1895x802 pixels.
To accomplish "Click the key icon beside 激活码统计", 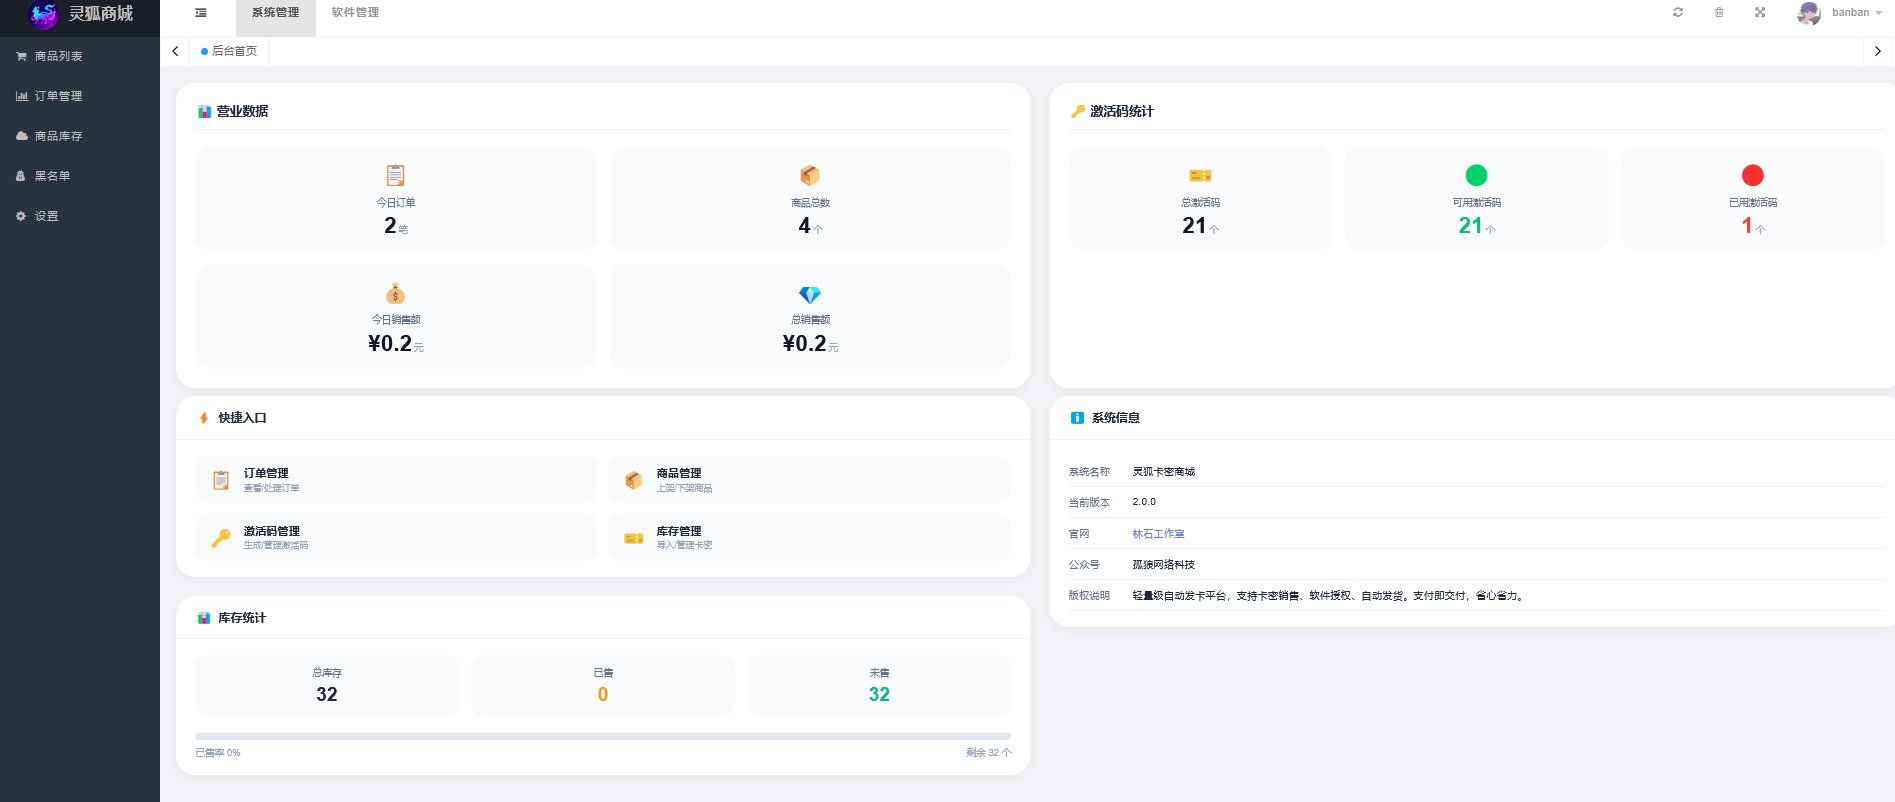I will point(1078,112).
